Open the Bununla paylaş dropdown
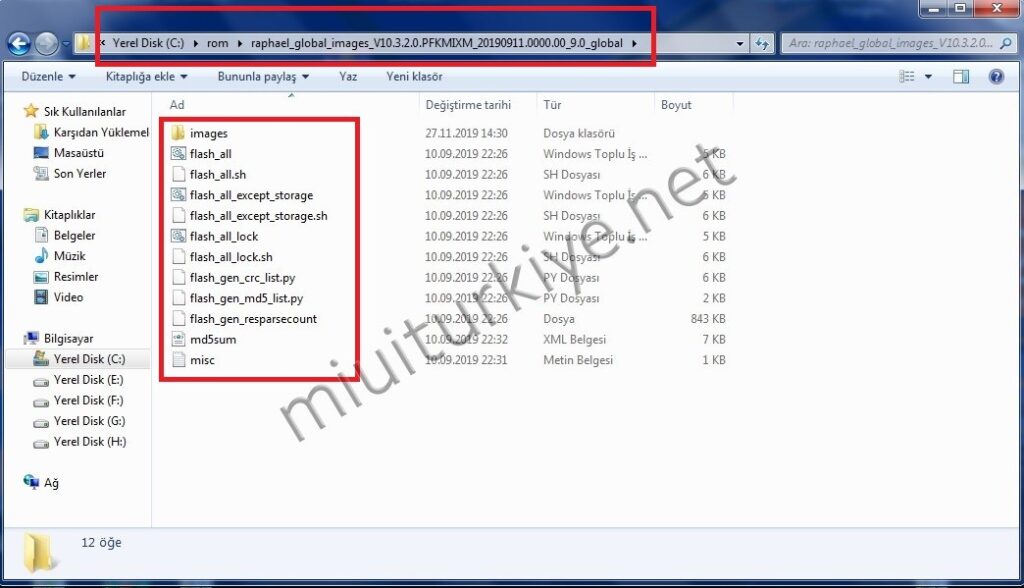This screenshot has height=588, width=1024. (263, 77)
